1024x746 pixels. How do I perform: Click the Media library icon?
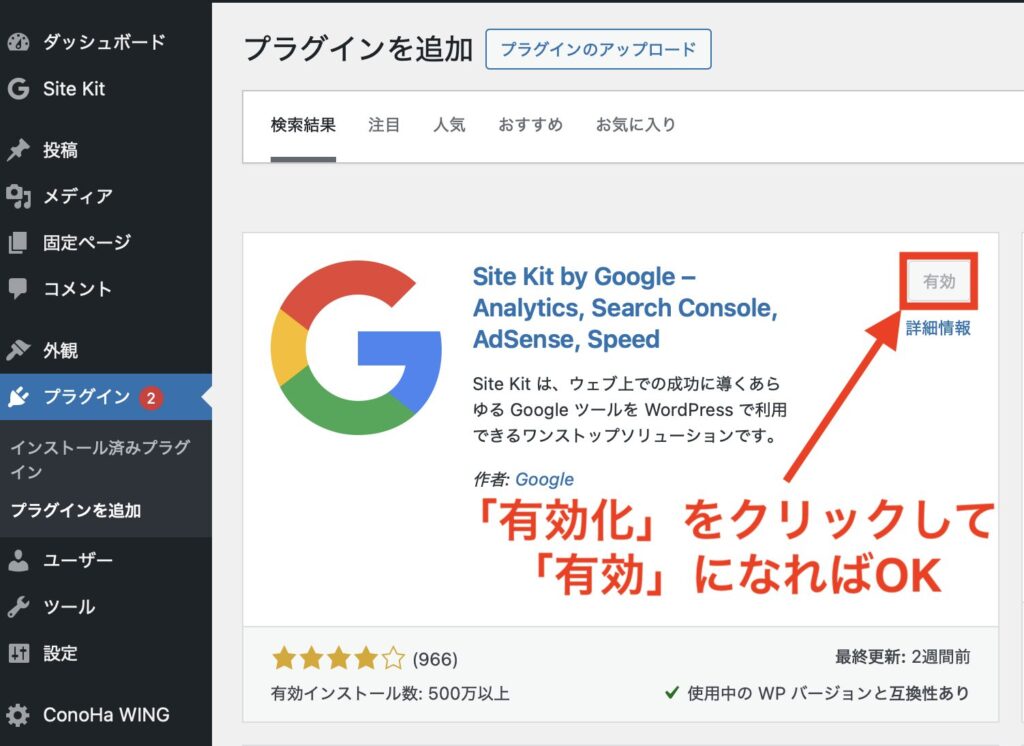tap(18, 196)
